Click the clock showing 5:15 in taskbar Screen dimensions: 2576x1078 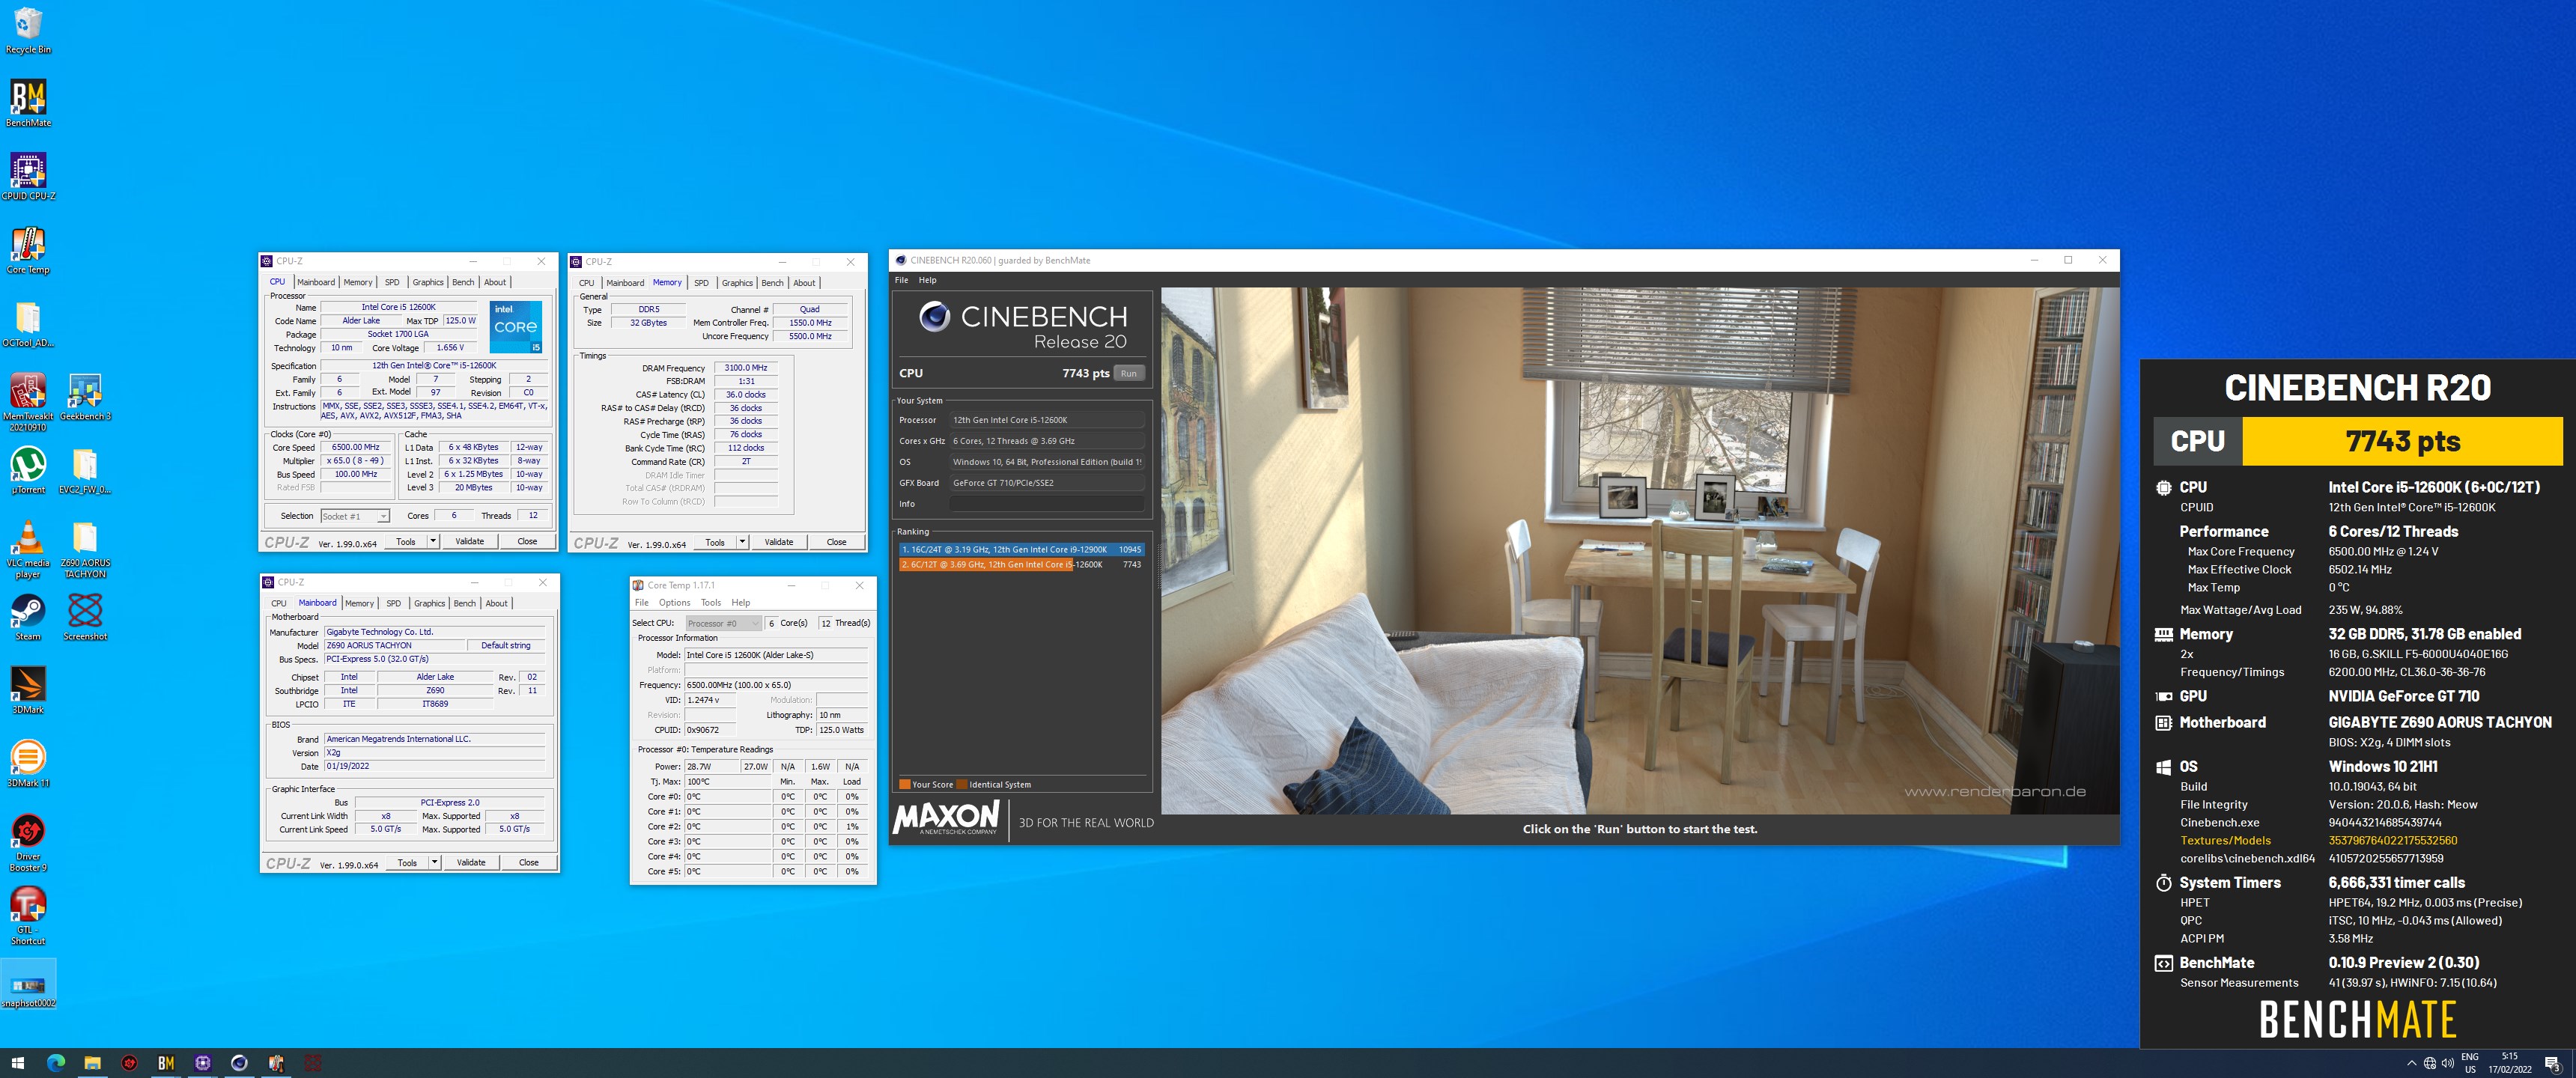(2509, 1063)
